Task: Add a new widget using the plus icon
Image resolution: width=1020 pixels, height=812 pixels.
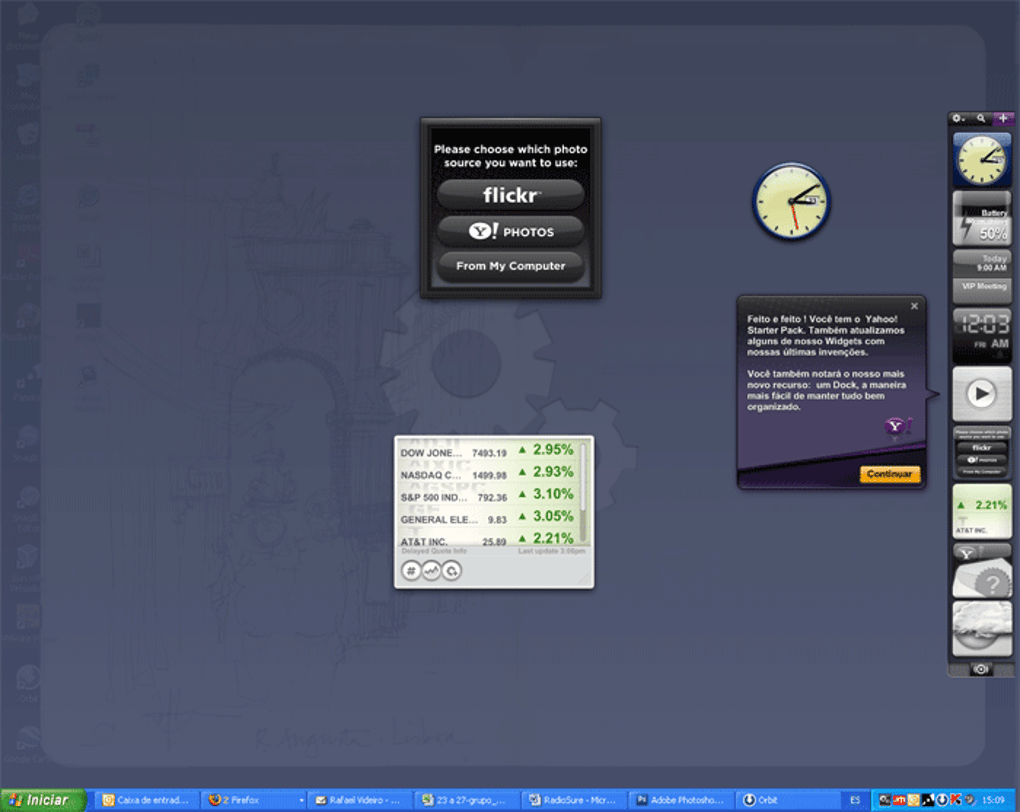Action: click(x=1004, y=118)
